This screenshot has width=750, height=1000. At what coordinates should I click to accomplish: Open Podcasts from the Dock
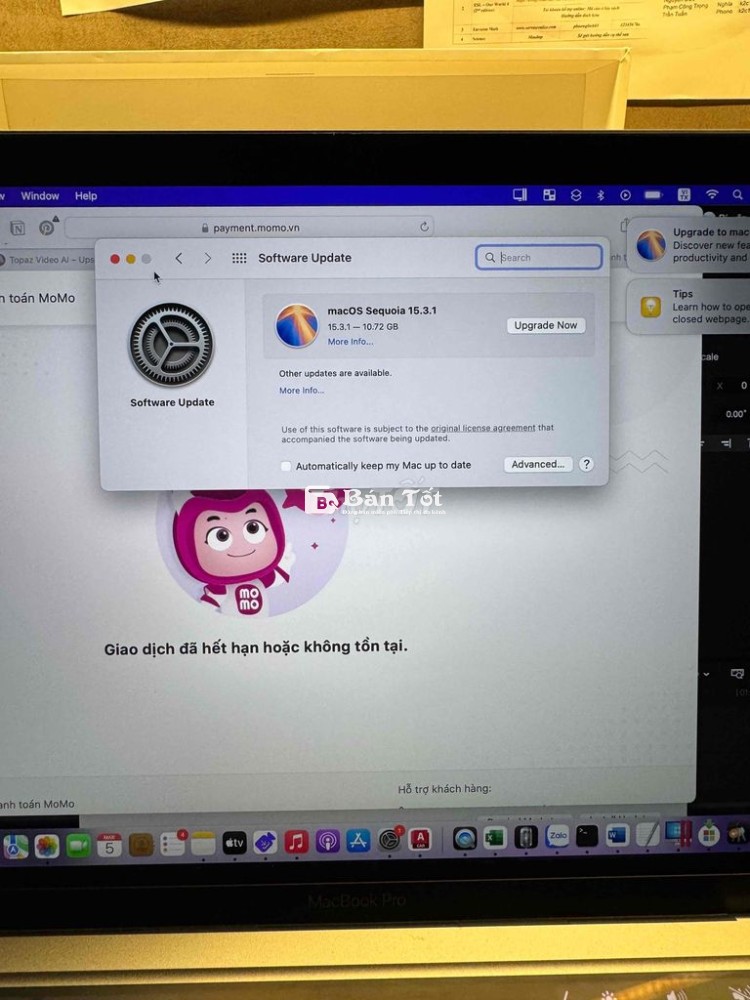327,842
